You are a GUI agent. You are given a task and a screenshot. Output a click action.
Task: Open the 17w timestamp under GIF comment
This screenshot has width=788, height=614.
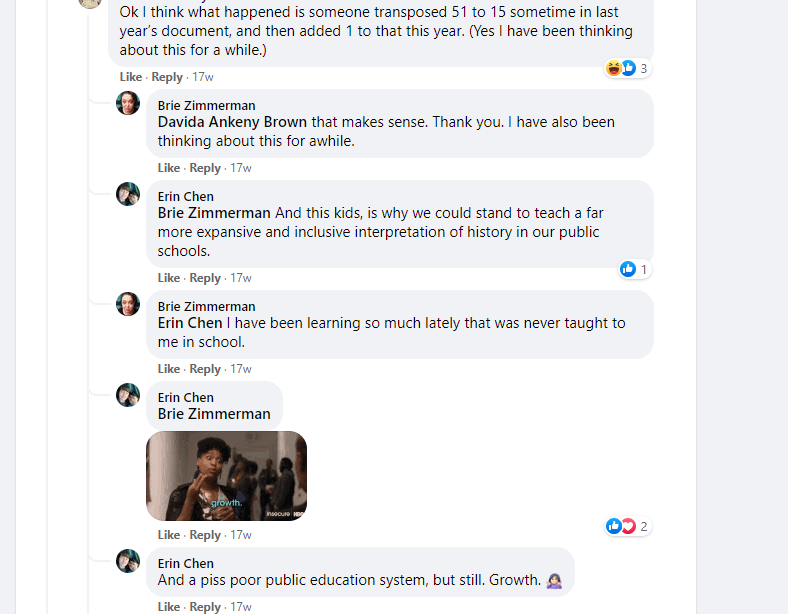[241, 535]
